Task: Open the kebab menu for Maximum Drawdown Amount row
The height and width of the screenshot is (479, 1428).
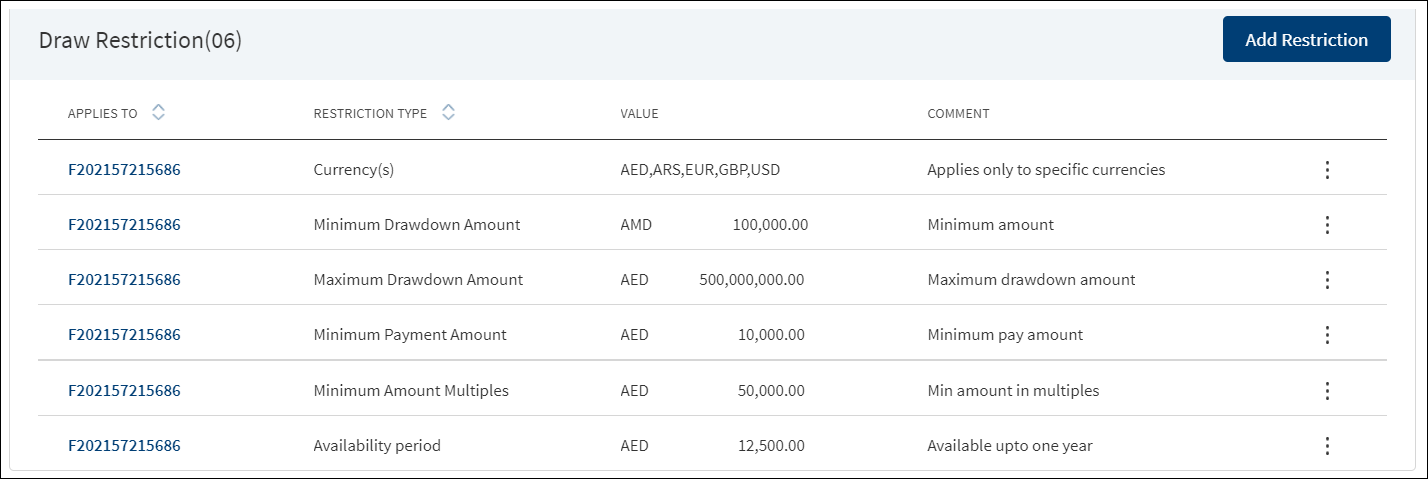Action: [1327, 280]
